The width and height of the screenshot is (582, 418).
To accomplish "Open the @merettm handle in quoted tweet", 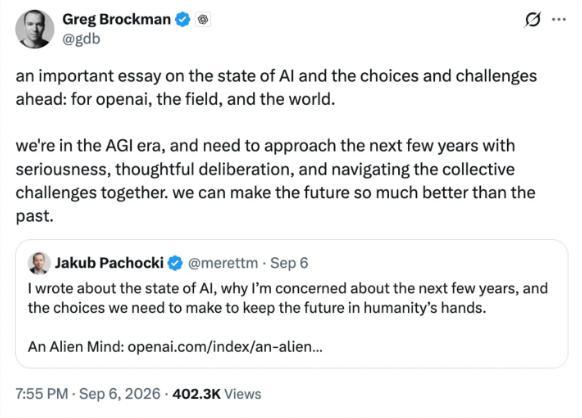I will [x=223, y=263].
